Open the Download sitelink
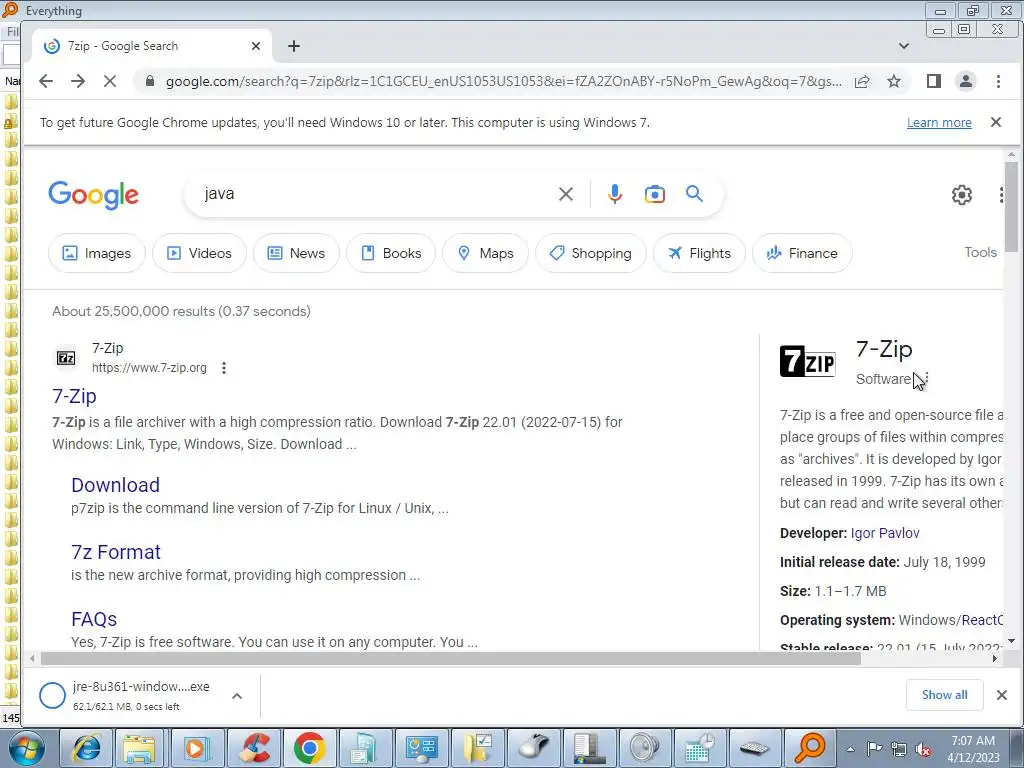 coord(116,485)
